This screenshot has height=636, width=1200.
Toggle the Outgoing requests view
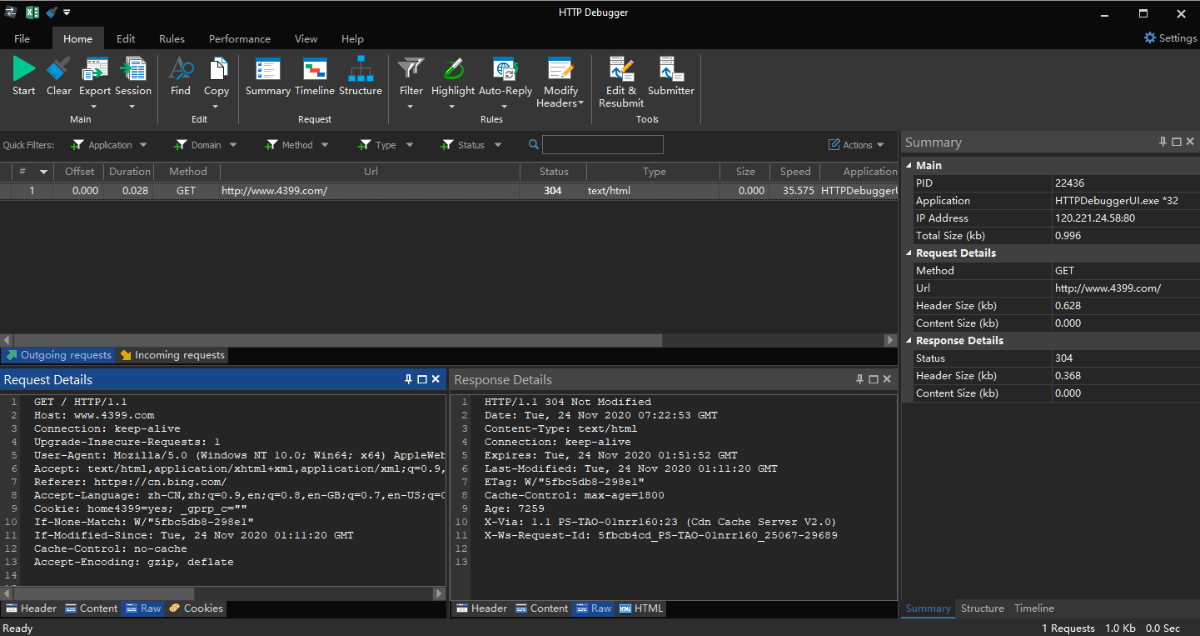[x=58, y=355]
